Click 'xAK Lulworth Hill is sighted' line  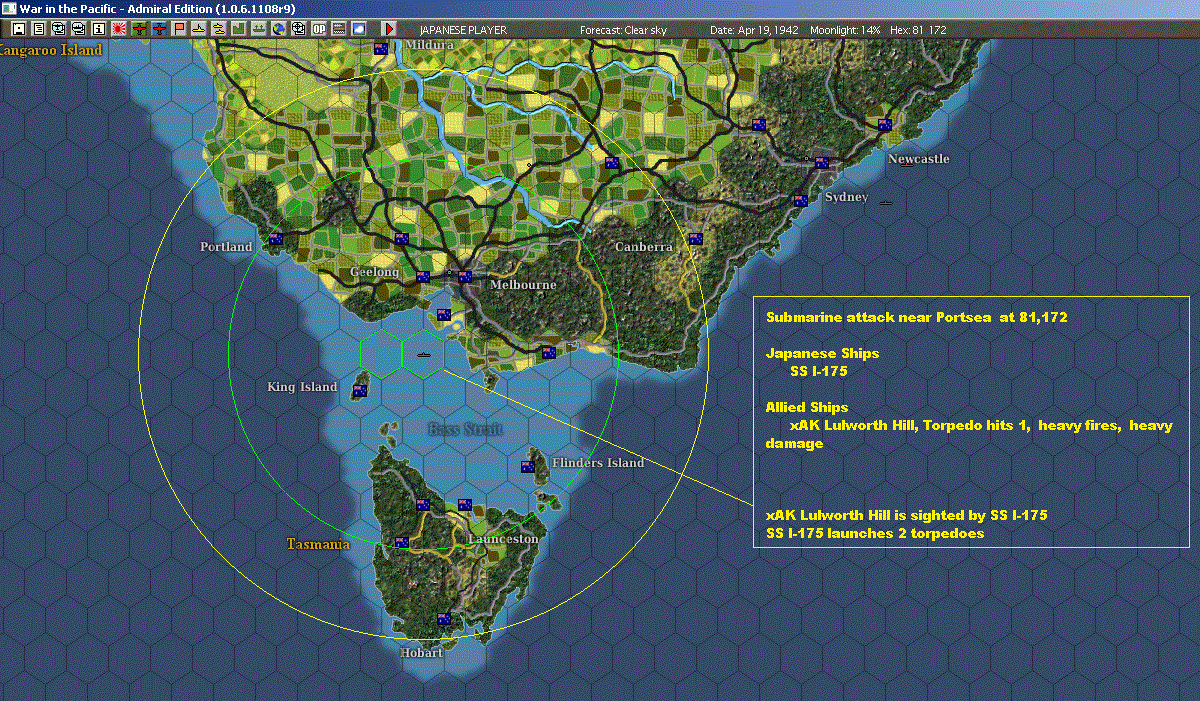tap(907, 515)
